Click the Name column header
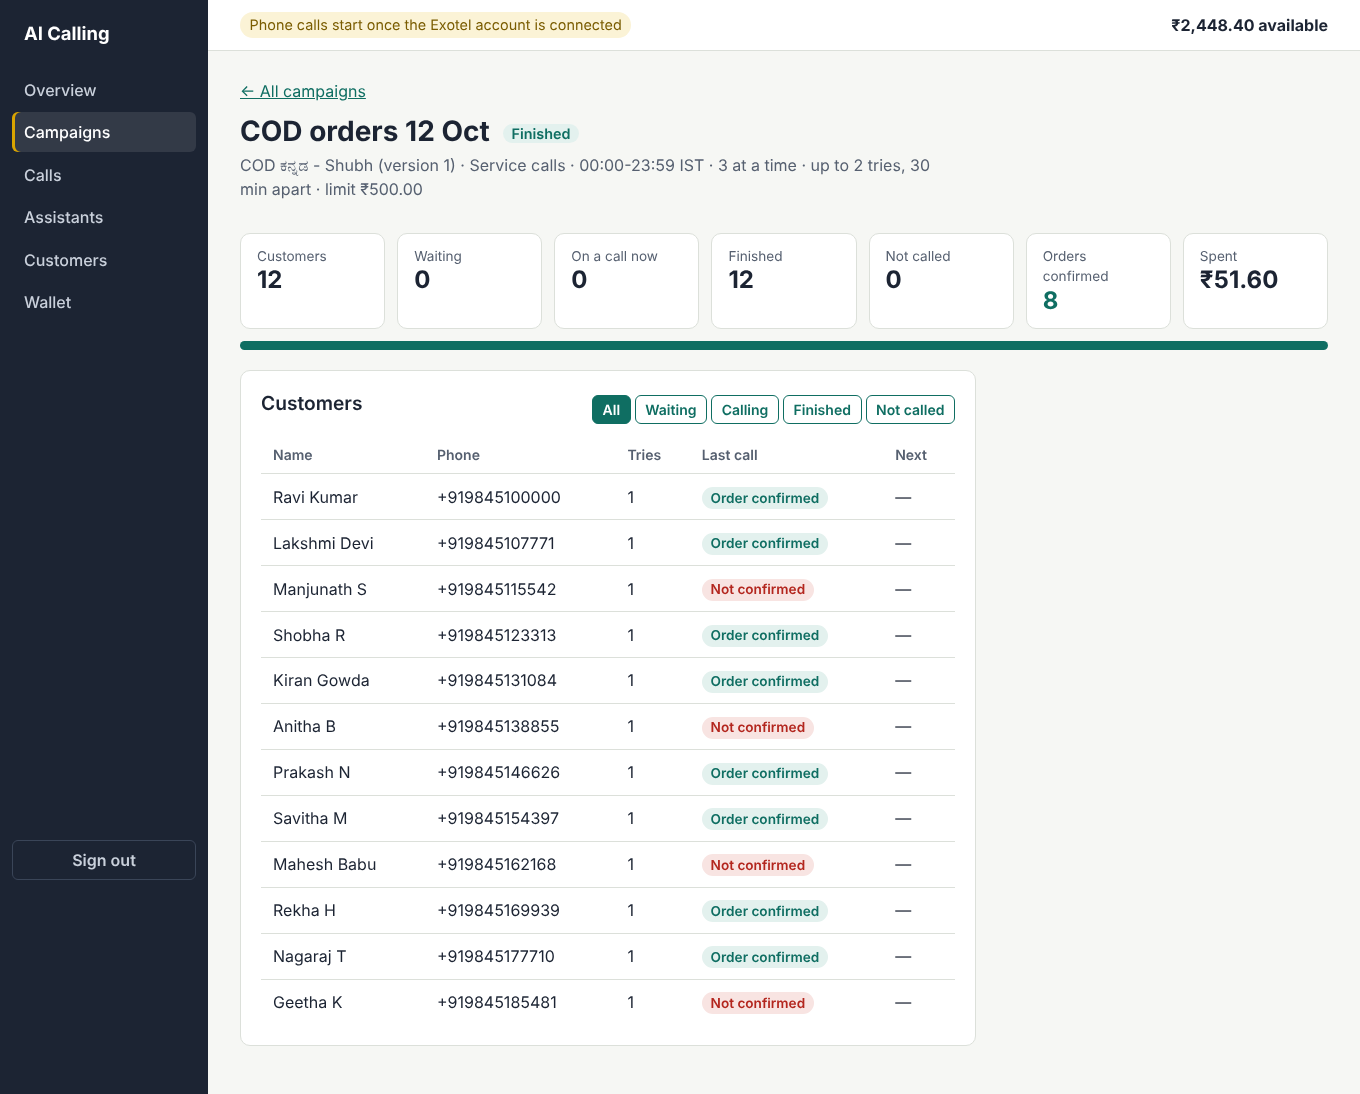The height and width of the screenshot is (1094, 1360). tap(293, 455)
